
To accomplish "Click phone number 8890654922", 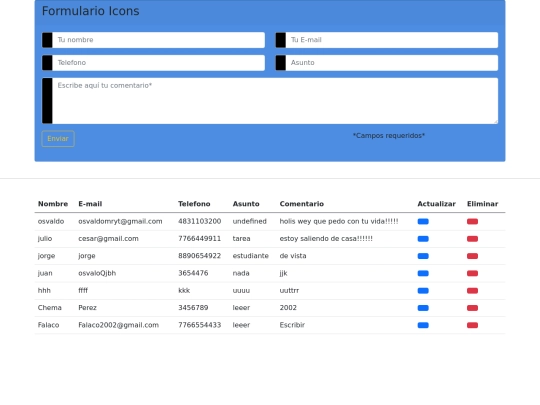I will [x=199, y=256].
